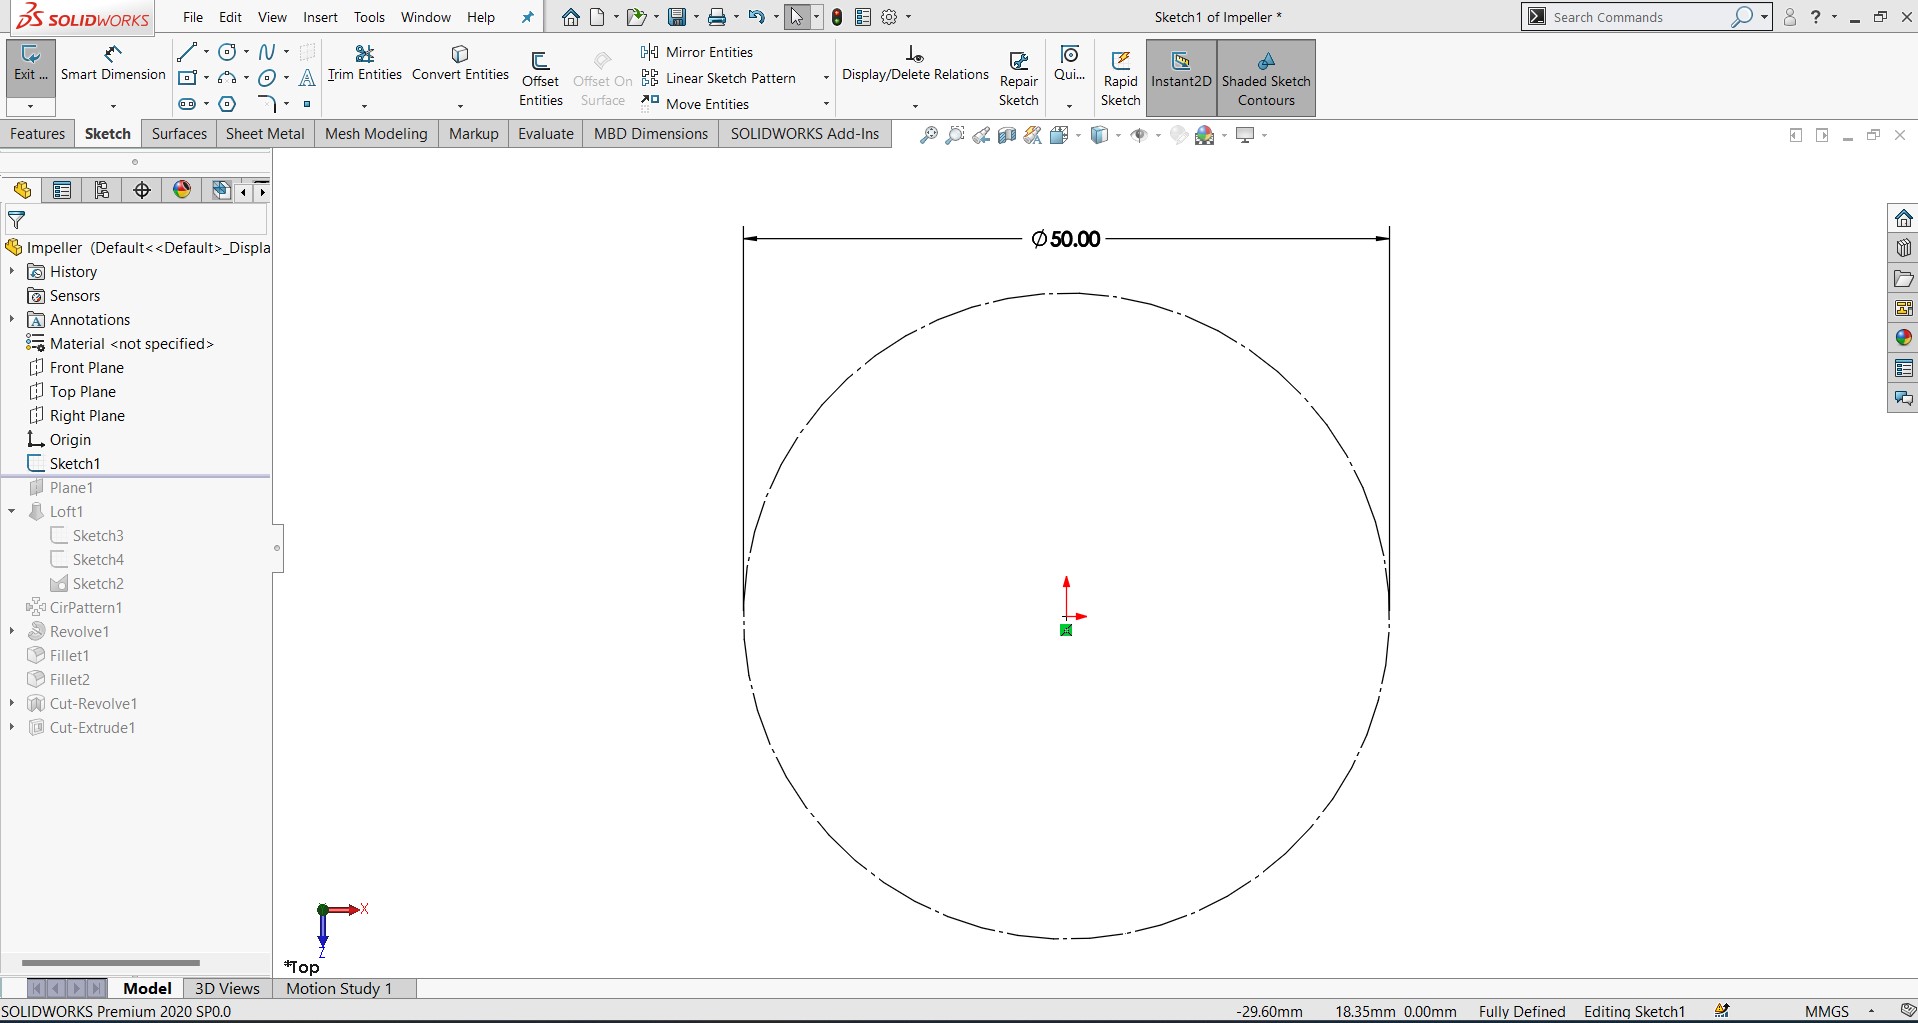Switch to the Motion Study 1 tab
Image resolution: width=1918 pixels, height=1023 pixels.
tap(339, 988)
